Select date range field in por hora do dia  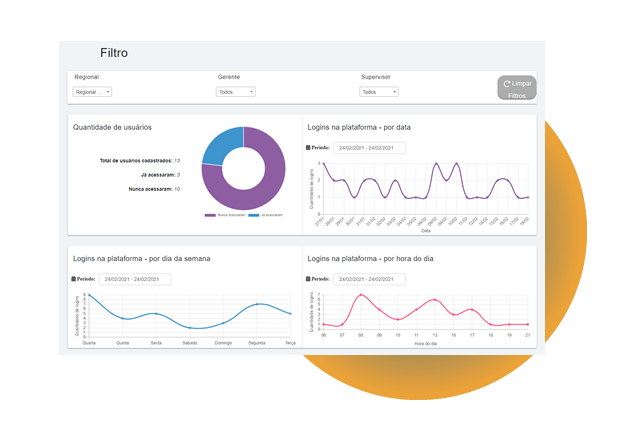369,279
